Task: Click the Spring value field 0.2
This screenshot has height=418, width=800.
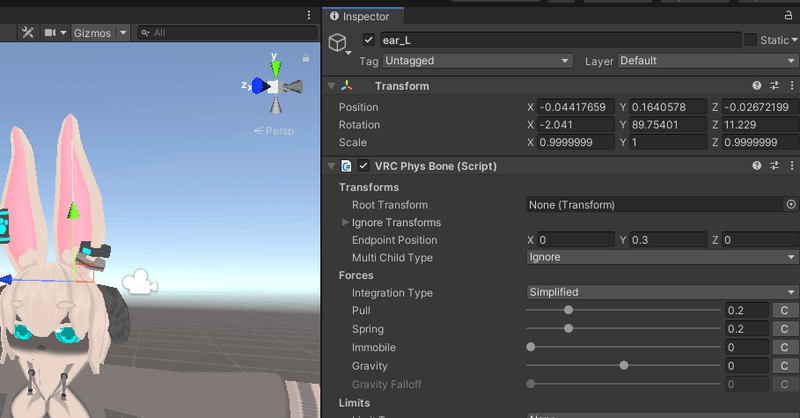Action: [747, 329]
